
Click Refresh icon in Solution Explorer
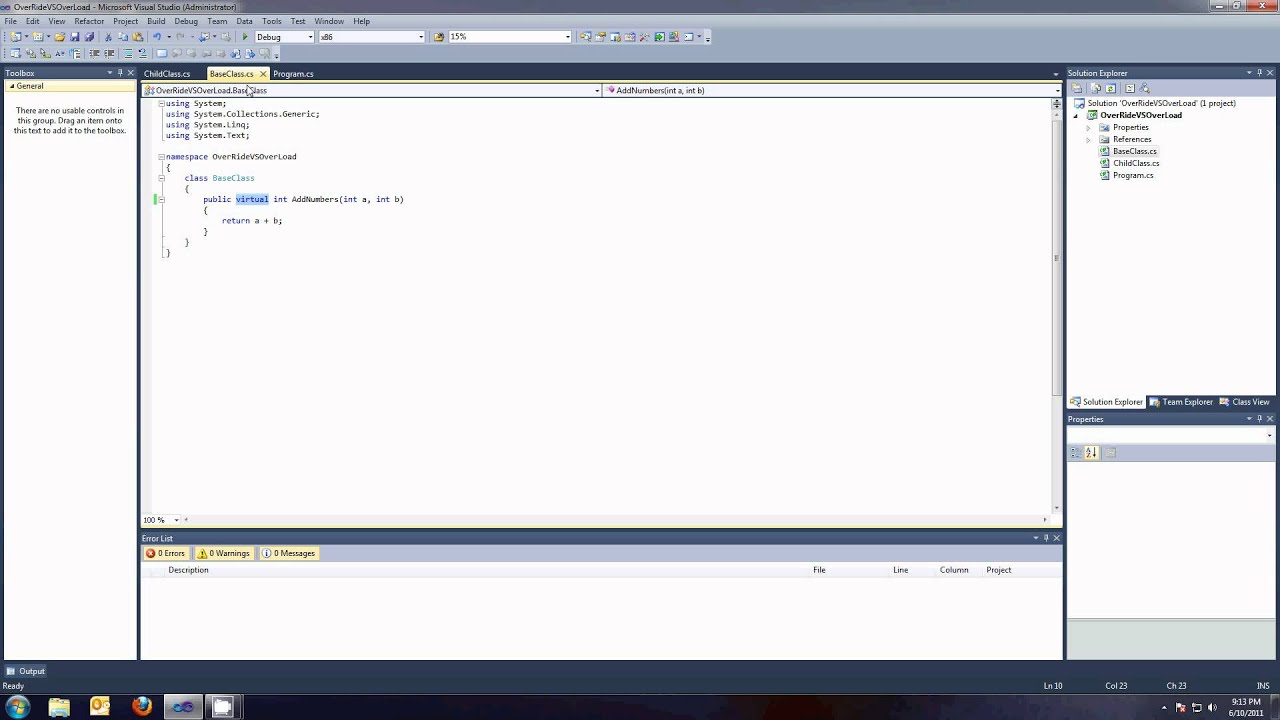[1110, 88]
